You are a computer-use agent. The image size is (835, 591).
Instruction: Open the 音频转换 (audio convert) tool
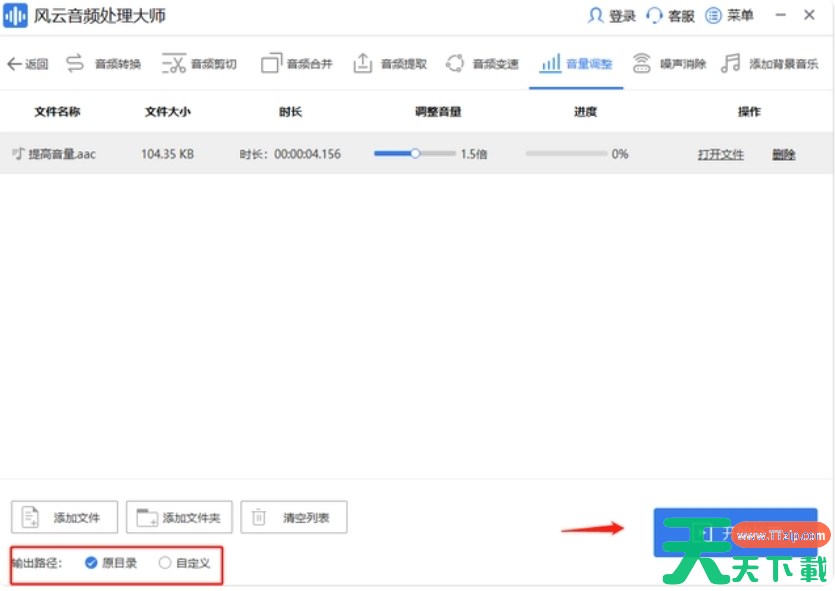coord(110,61)
